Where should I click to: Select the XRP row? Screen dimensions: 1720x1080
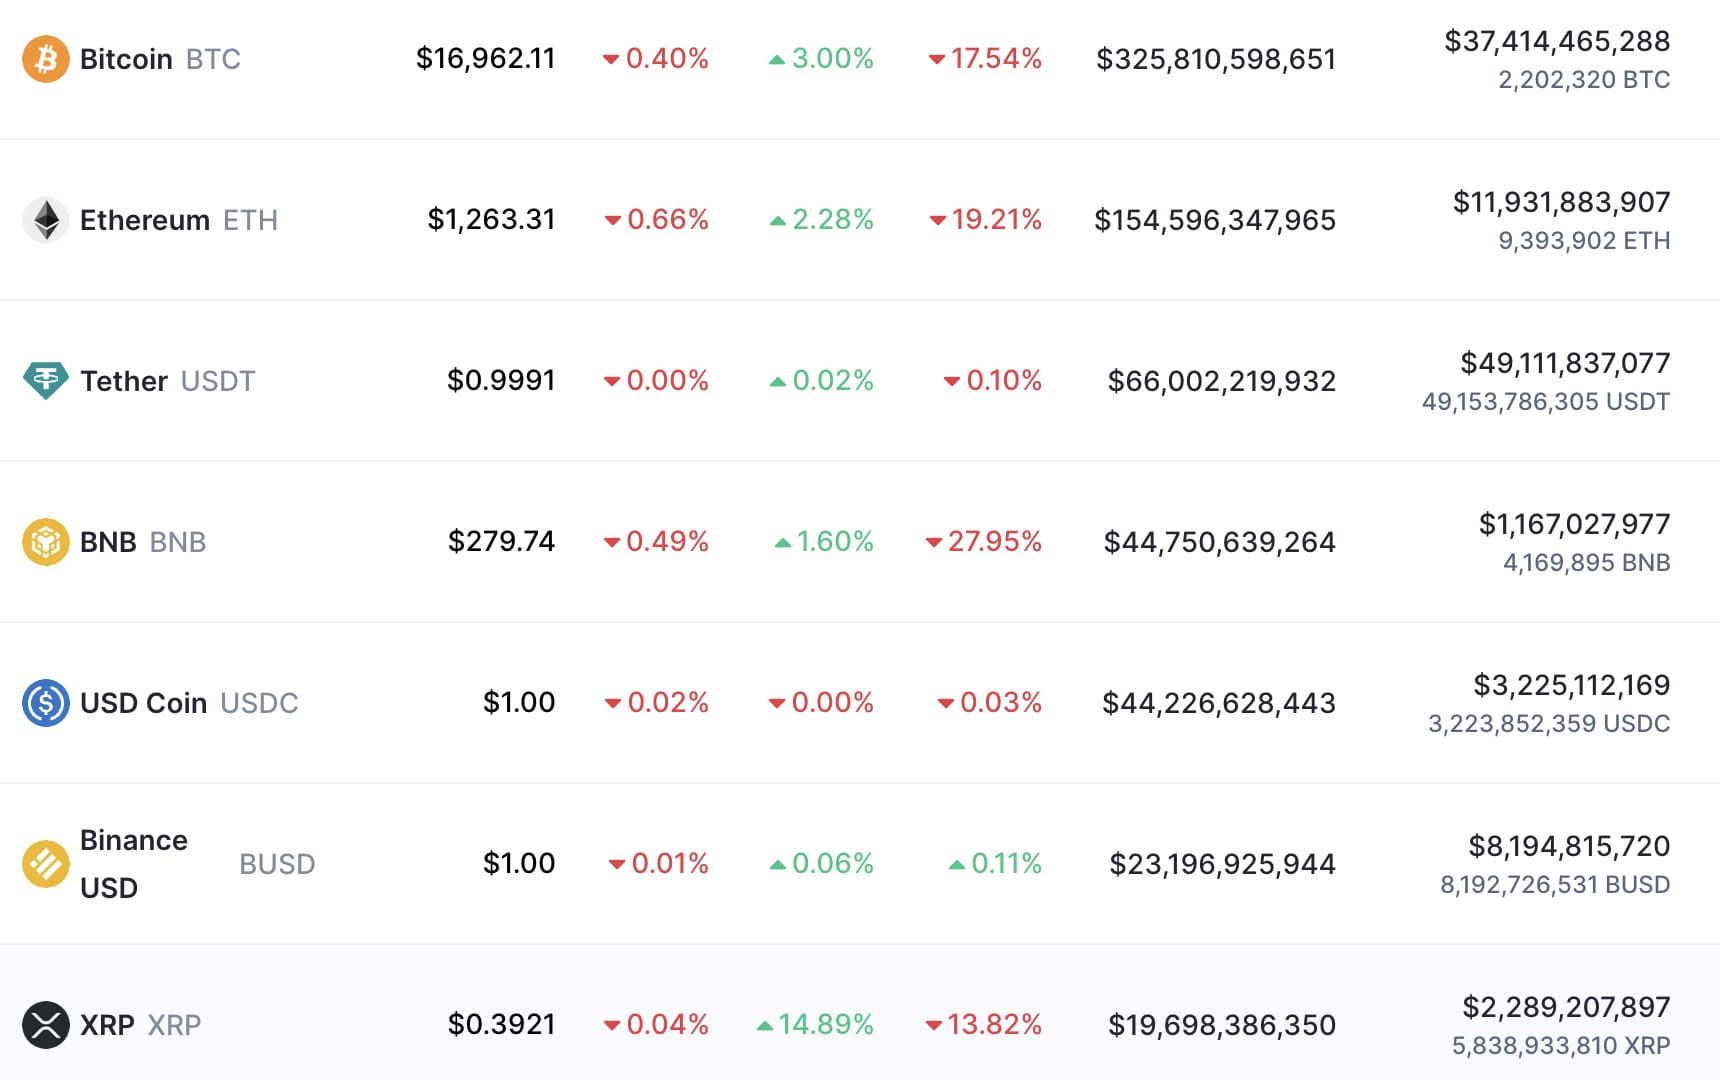coord(860,1024)
